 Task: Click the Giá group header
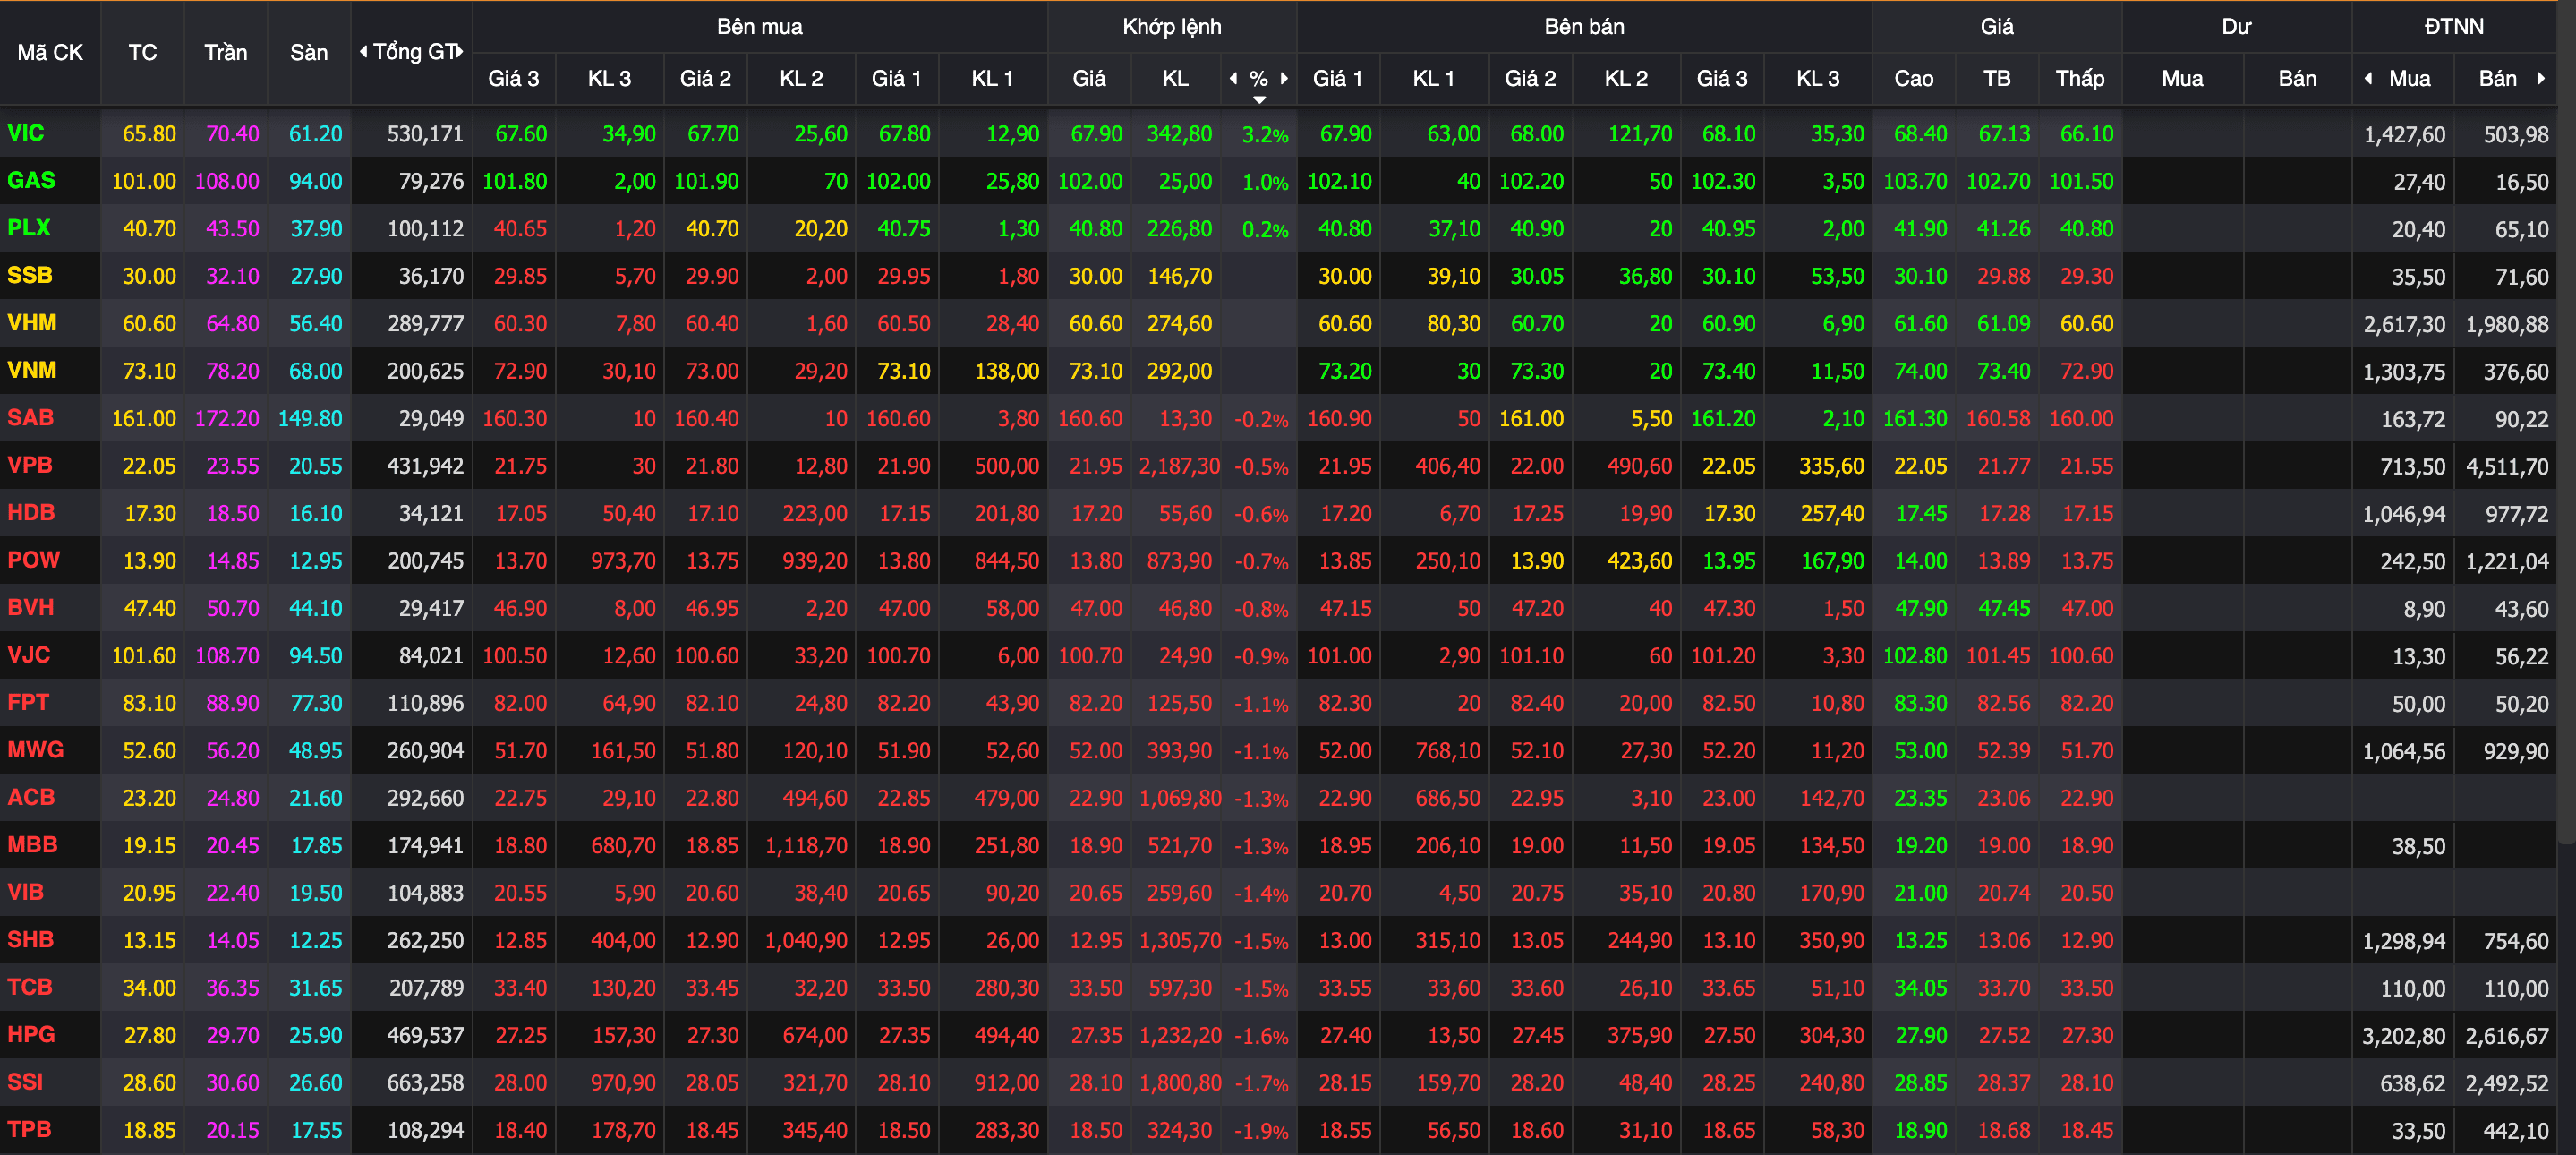[1997, 27]
